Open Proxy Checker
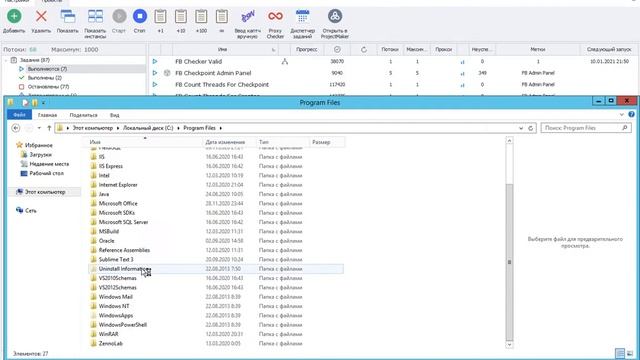The width and height of the screenshot is (640, 360). 275,16
